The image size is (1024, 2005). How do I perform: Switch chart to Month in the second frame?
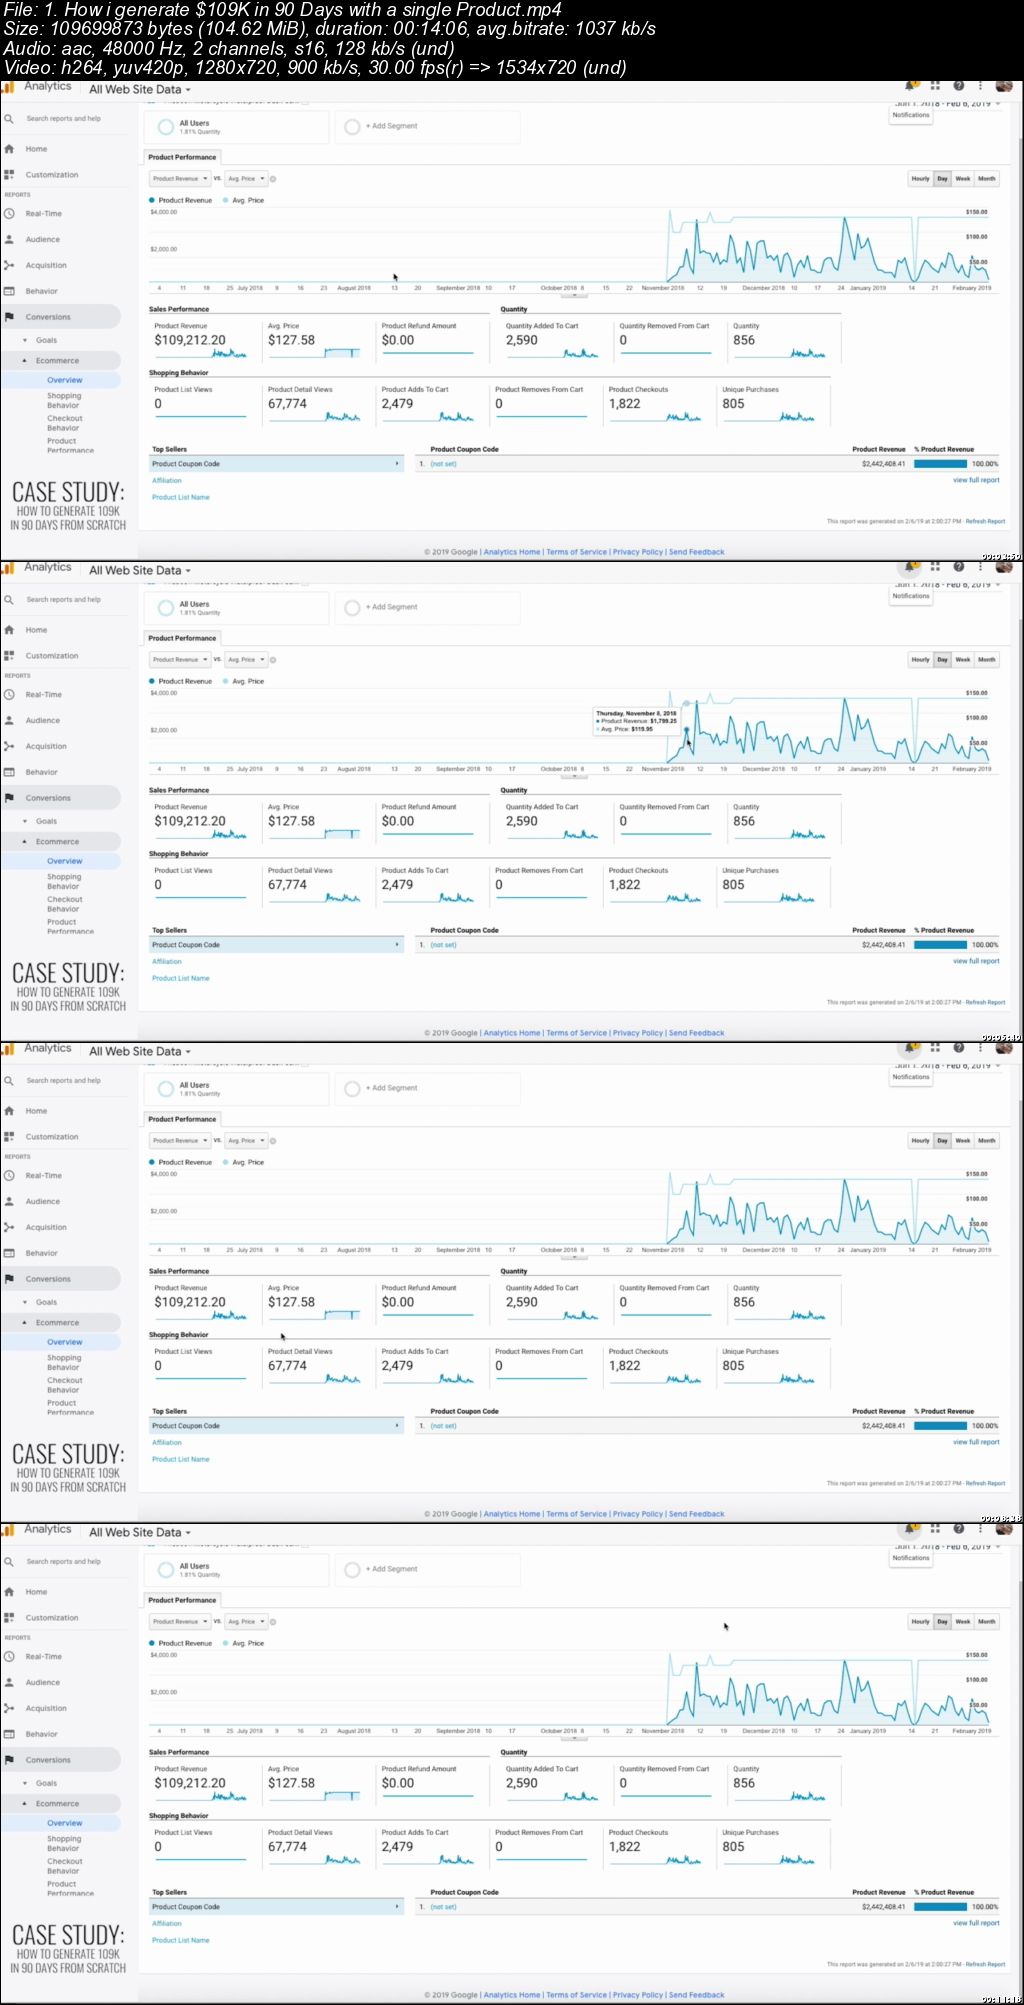point(987,660)
